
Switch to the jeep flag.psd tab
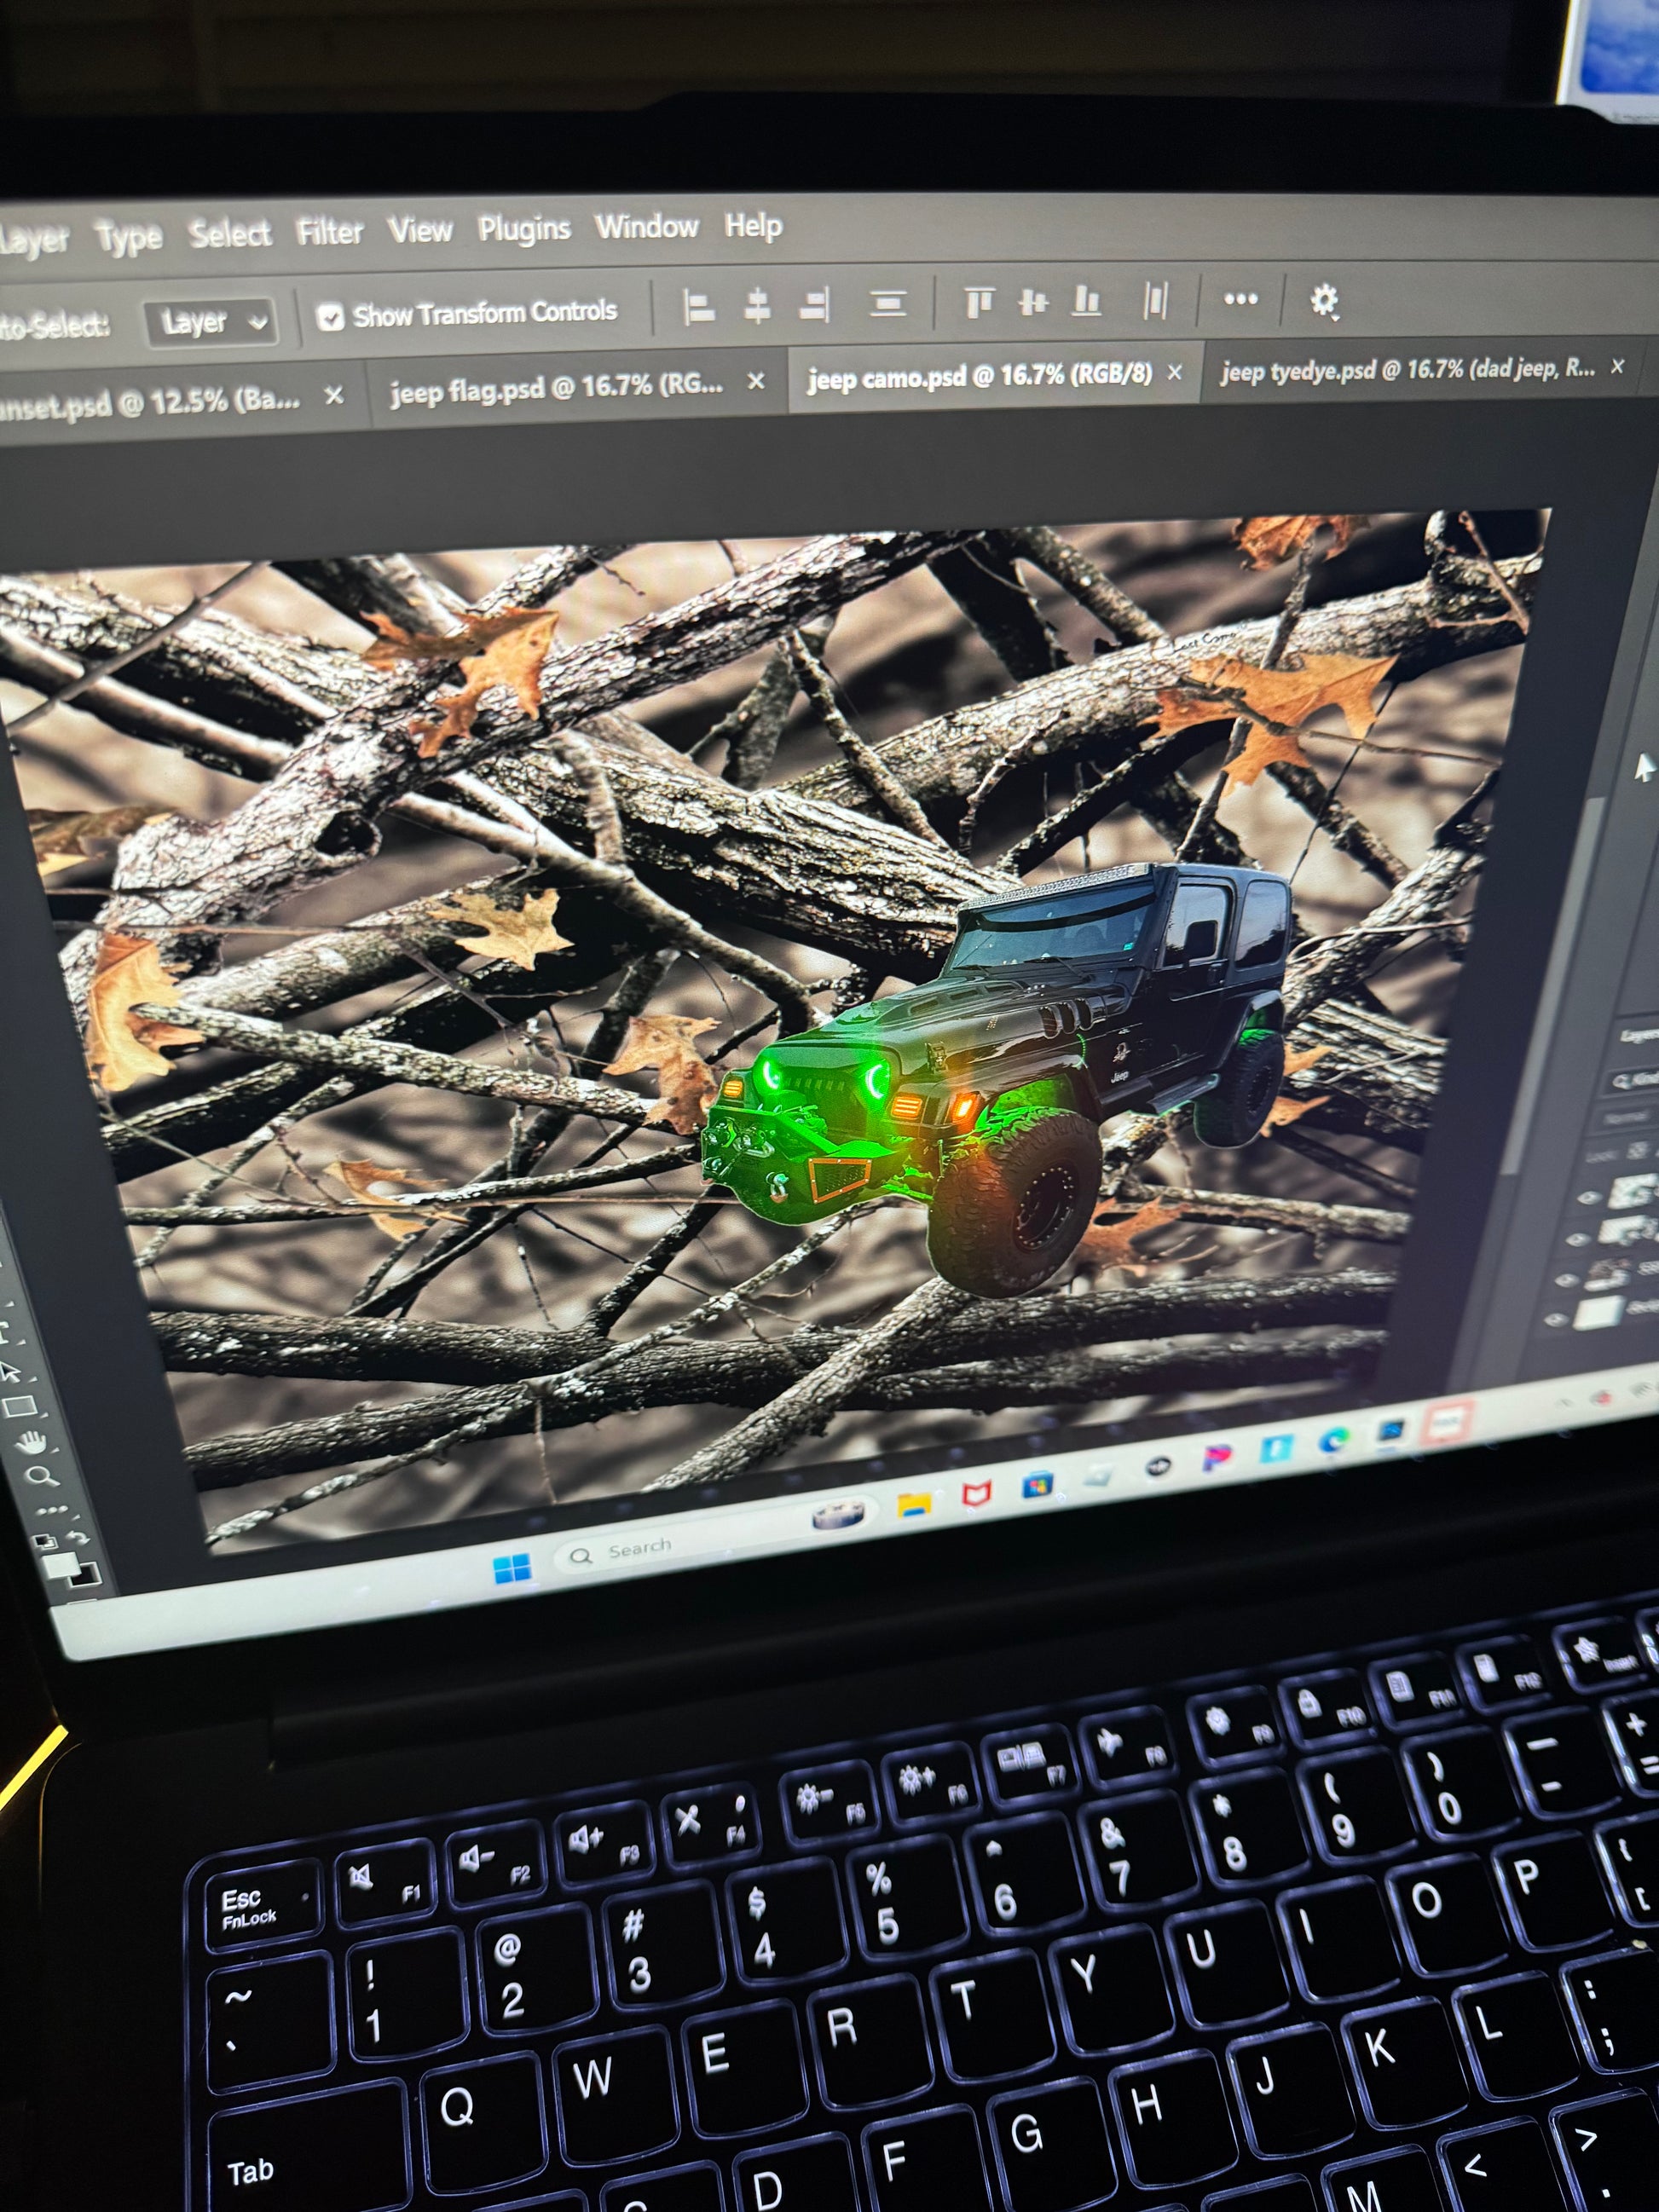[556, 386]
